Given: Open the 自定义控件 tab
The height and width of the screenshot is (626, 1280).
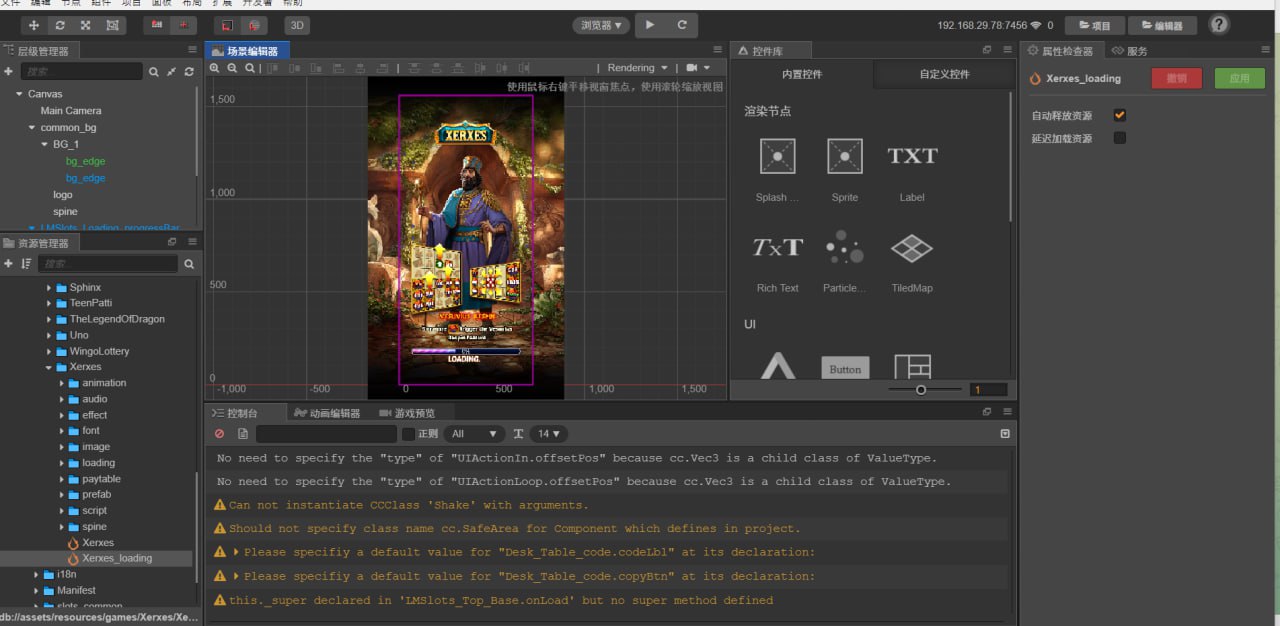Looking at the screenshot, I should pyautogui.click(x=944, y=74).
